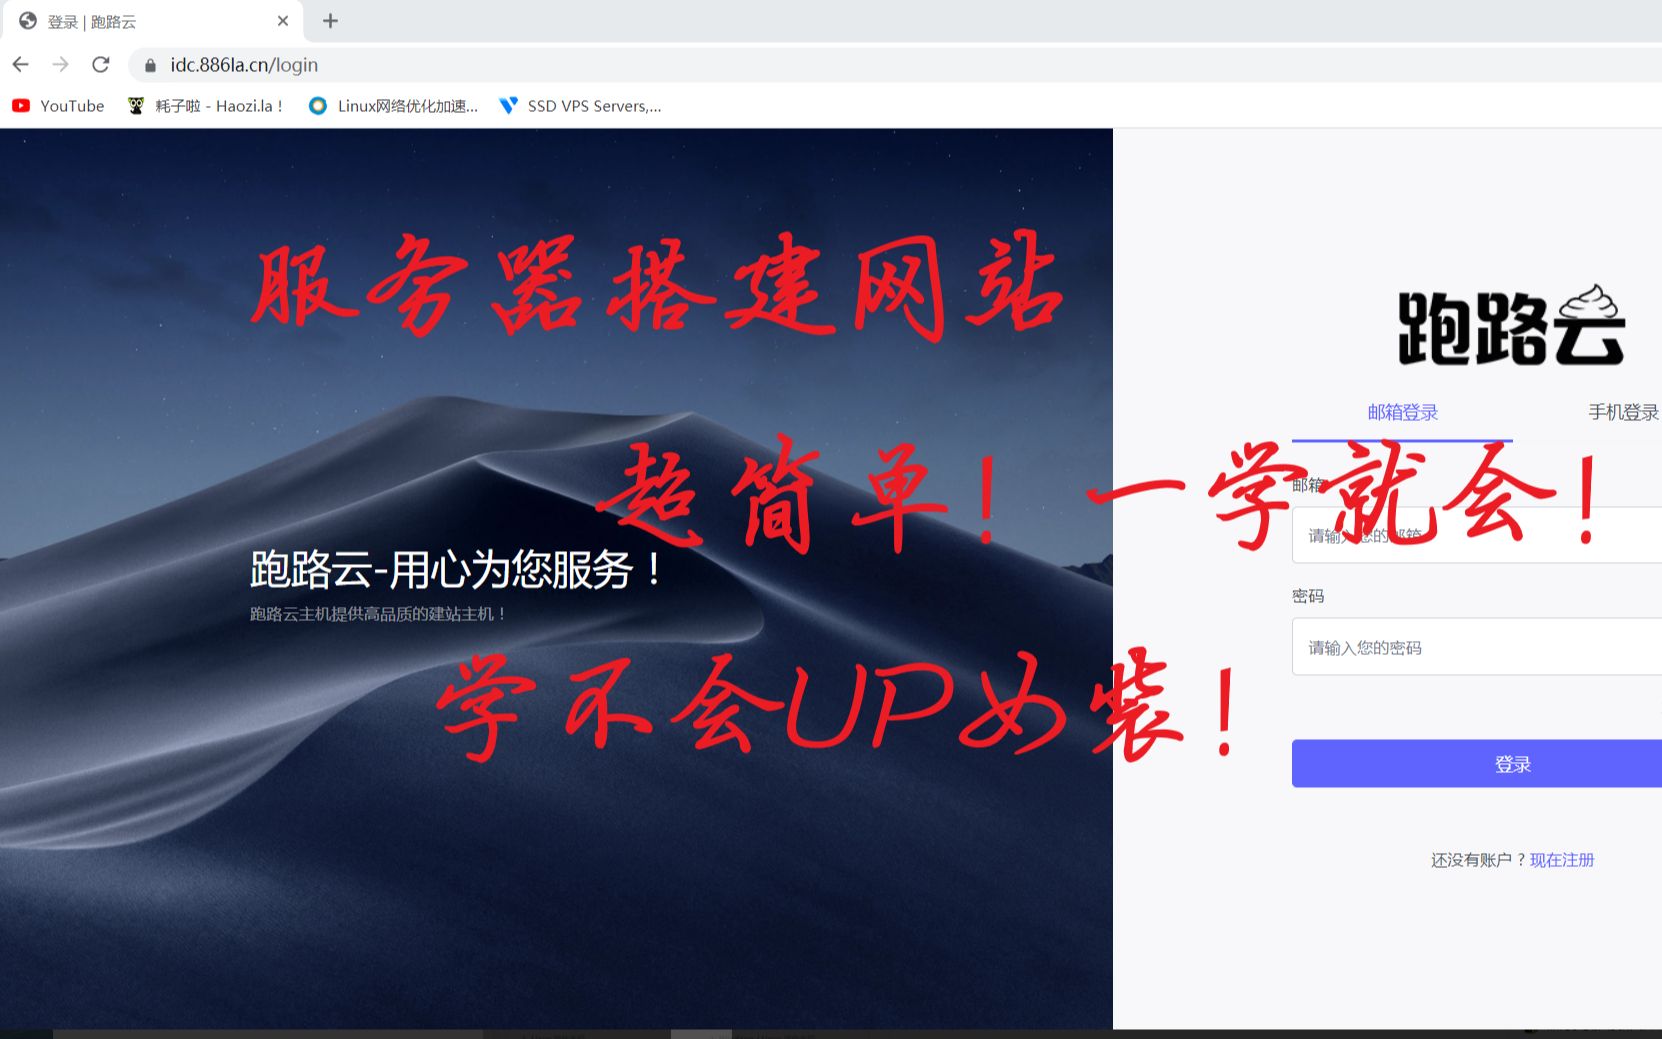
Task: Click the favicon on the 登录 | 跑路云 tab
Action: tap(26, 20)
